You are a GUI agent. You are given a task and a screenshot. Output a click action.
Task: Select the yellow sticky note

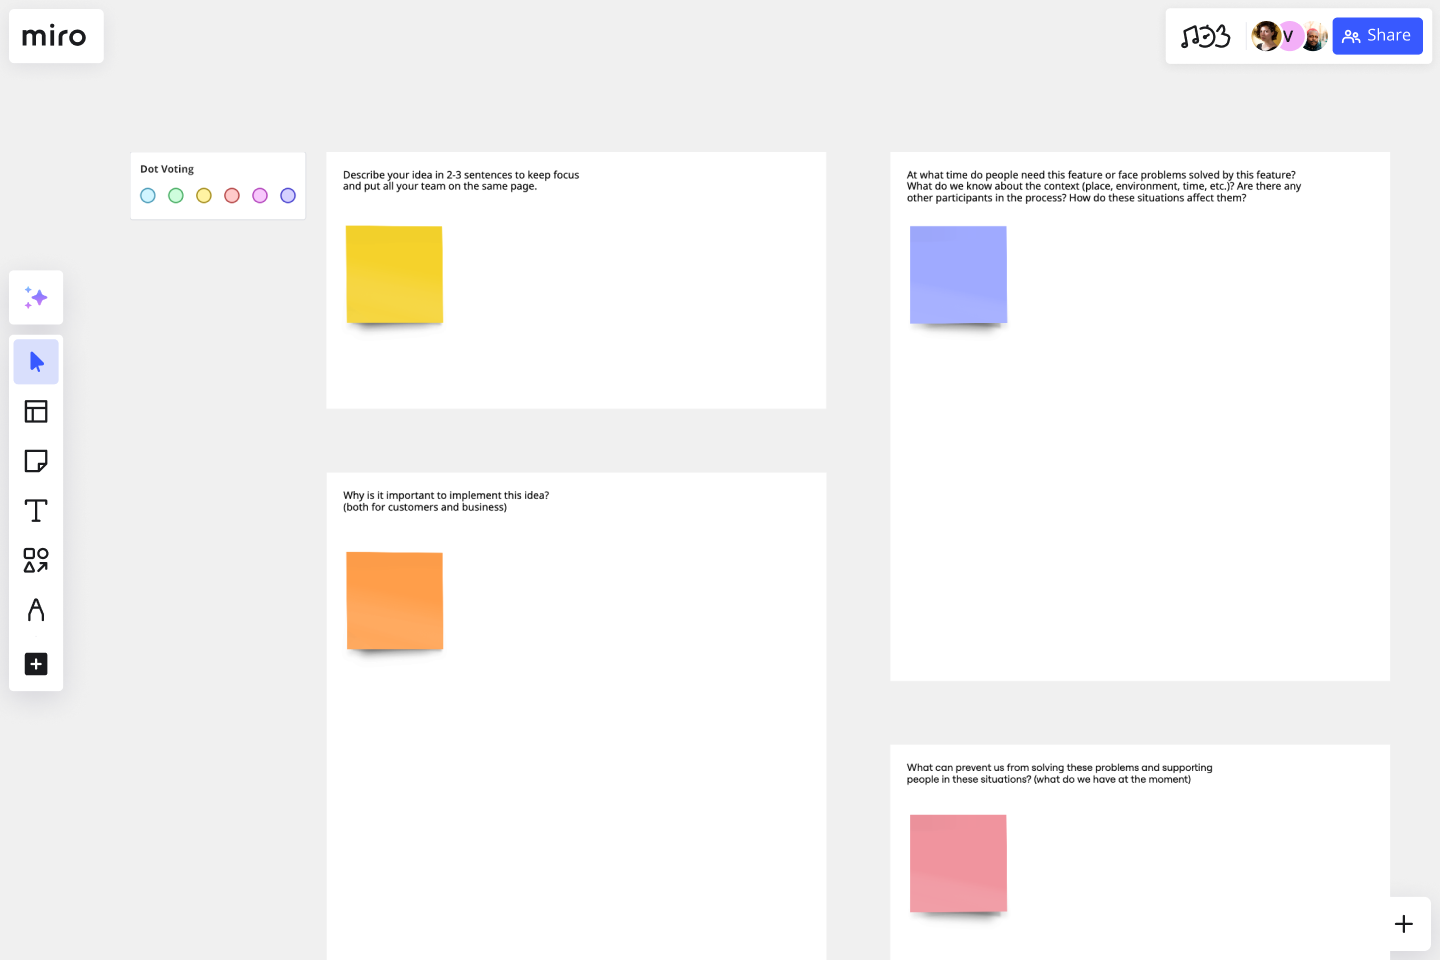394,273
